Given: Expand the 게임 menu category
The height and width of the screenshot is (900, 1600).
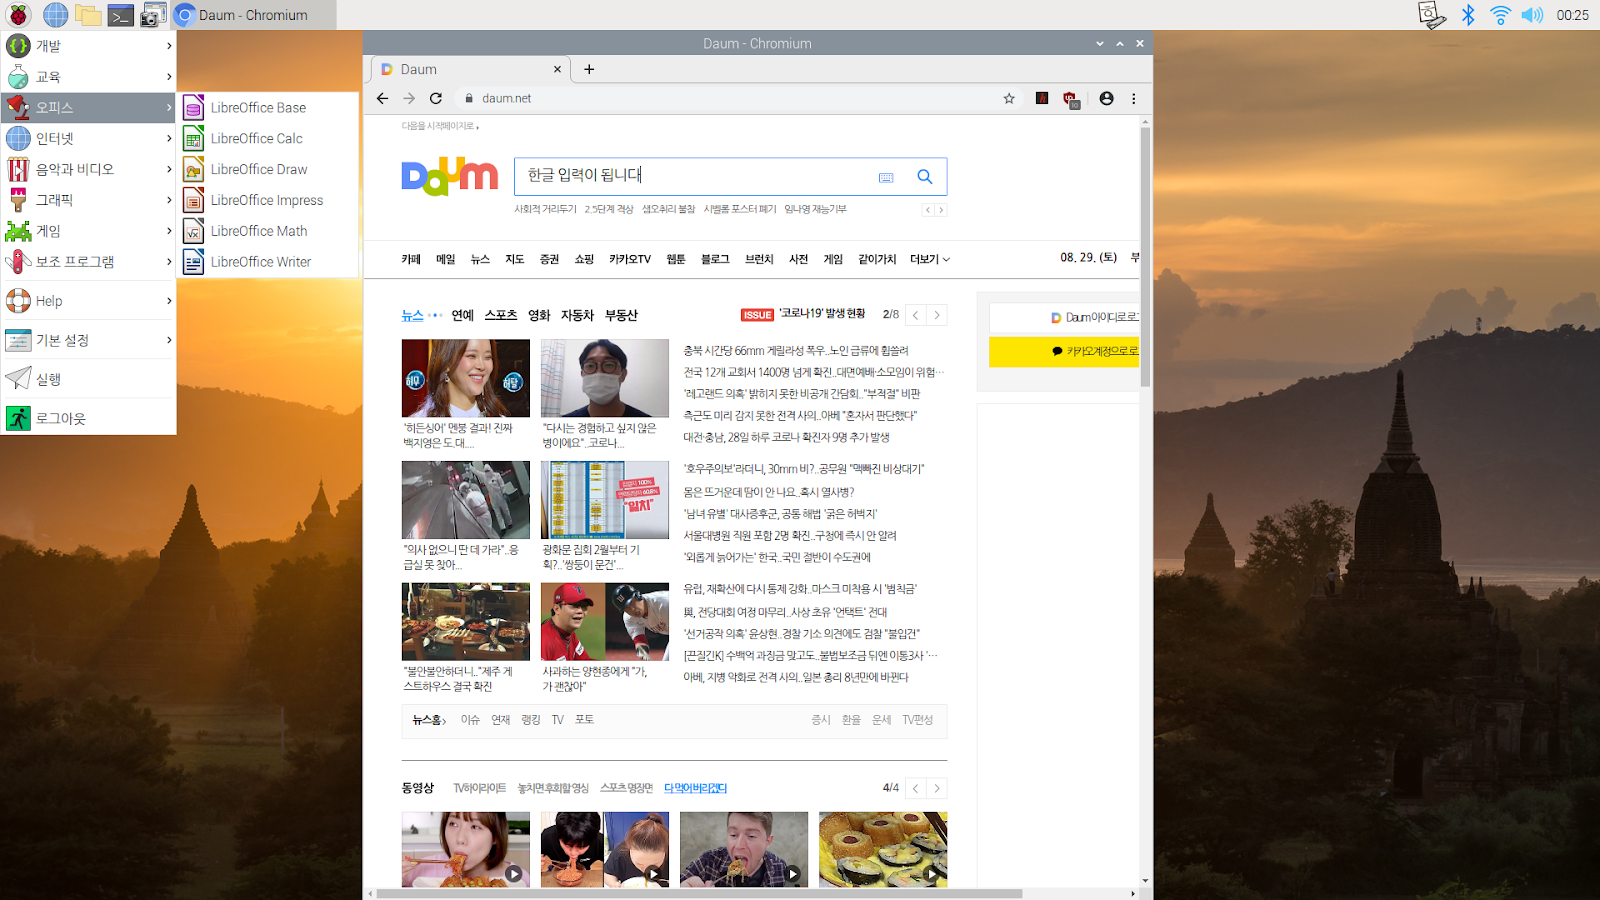Looking at the screenshot, I should (x=89, y=231).
